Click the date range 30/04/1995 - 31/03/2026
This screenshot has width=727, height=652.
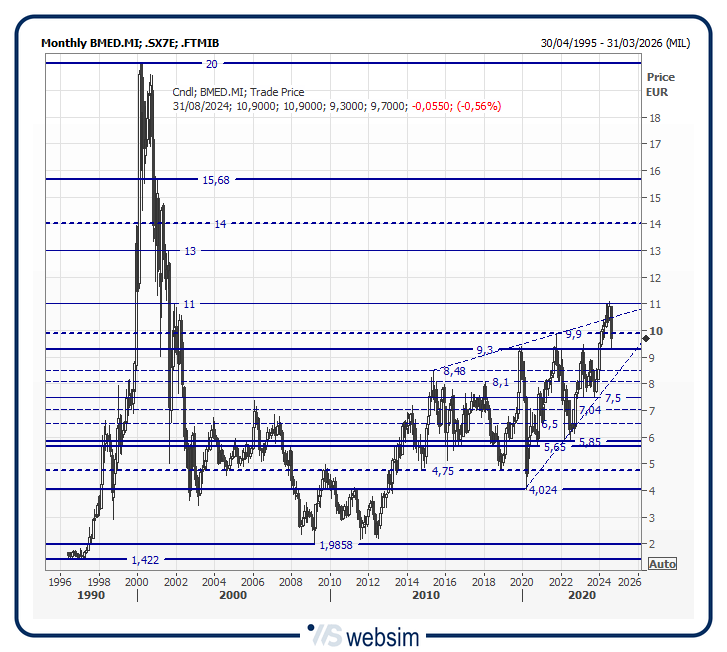(614, 43)
